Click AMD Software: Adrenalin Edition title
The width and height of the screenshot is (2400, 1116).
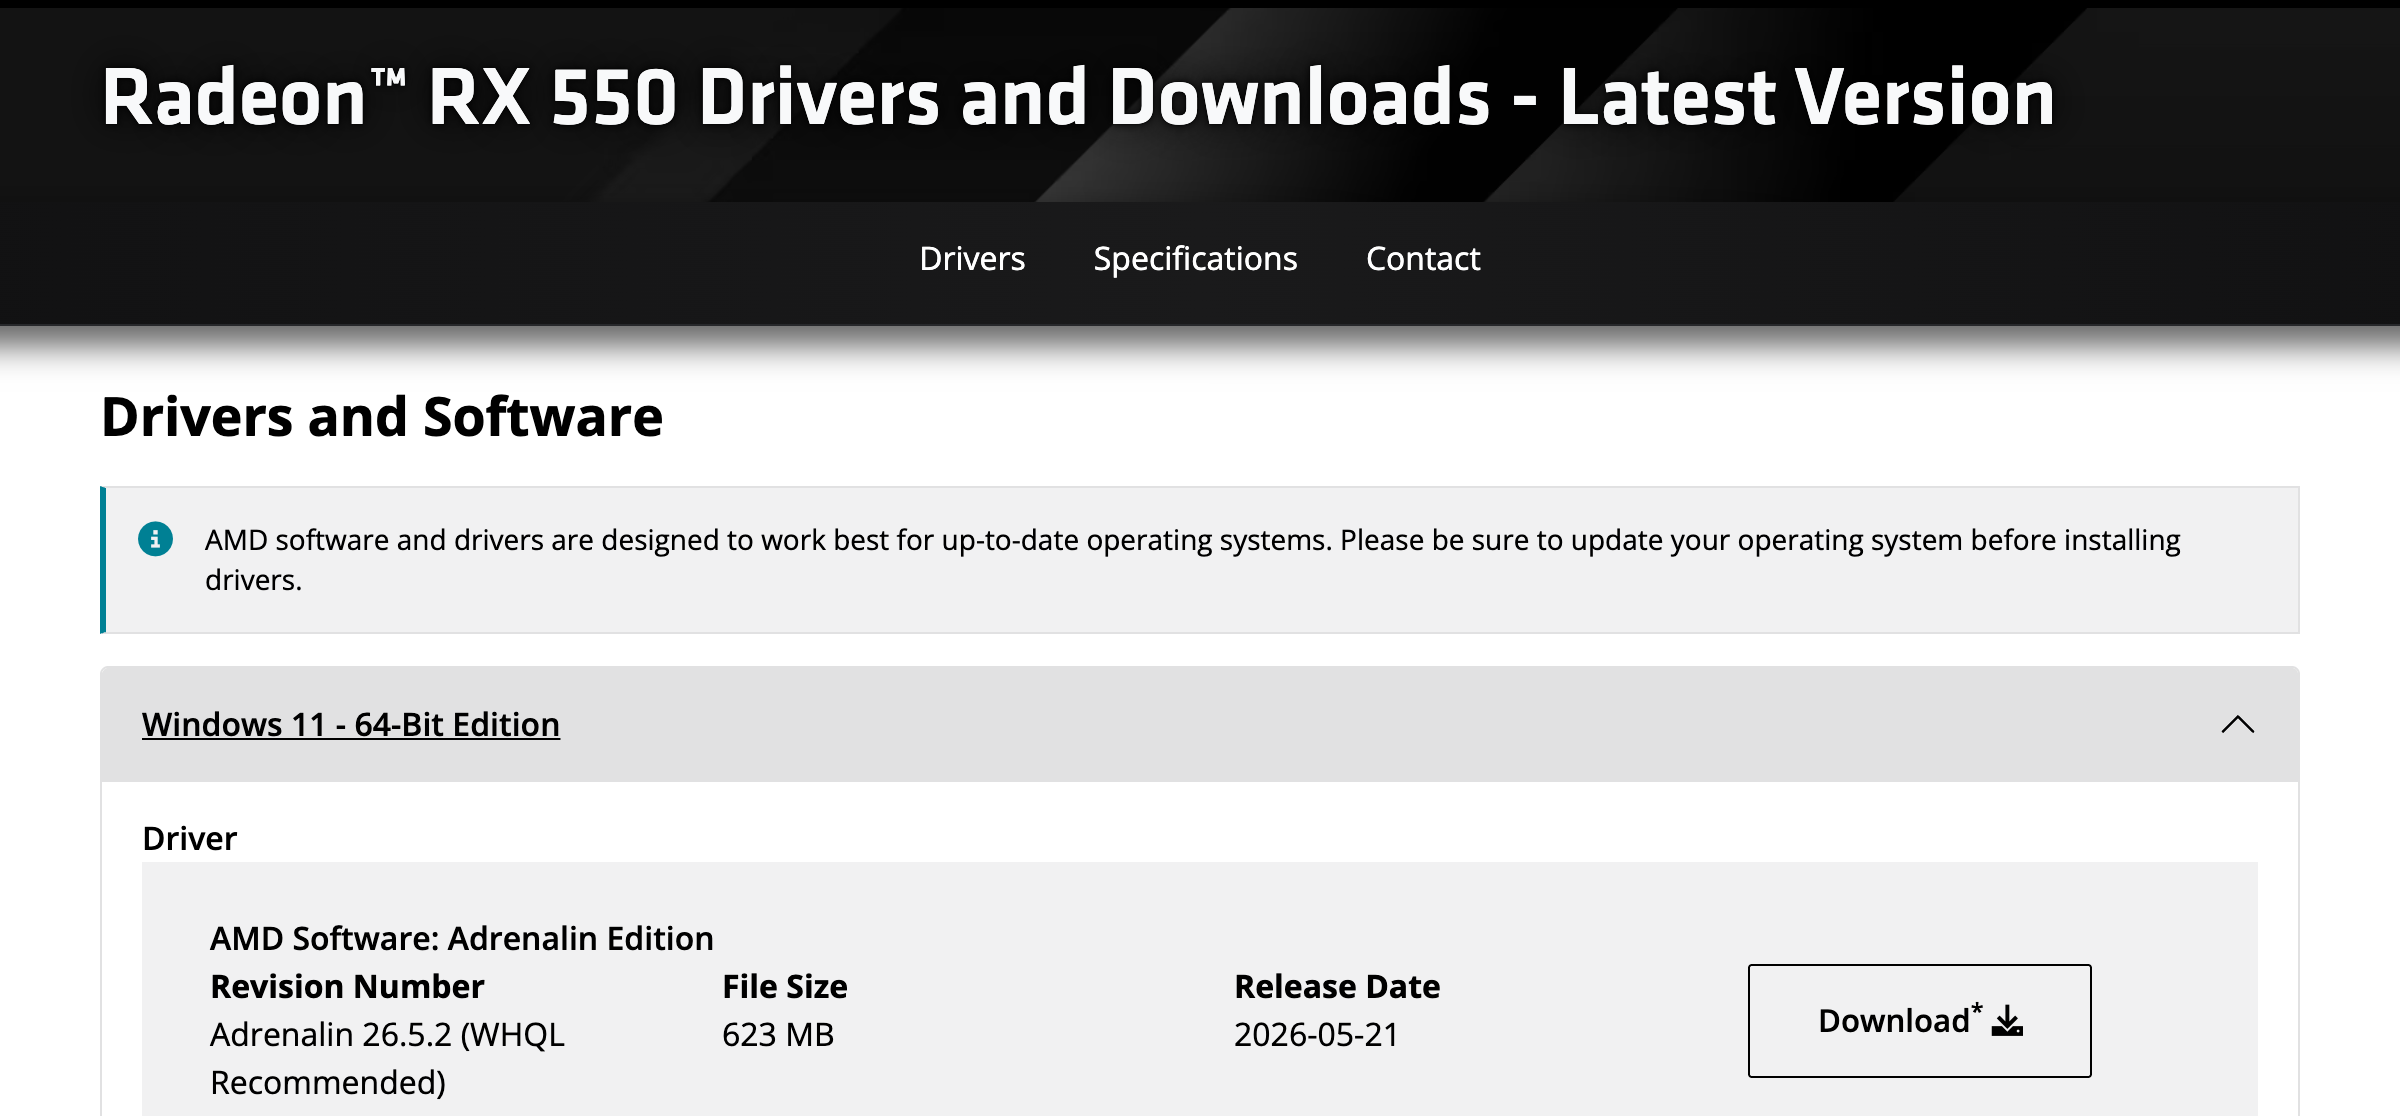(462, 938)
